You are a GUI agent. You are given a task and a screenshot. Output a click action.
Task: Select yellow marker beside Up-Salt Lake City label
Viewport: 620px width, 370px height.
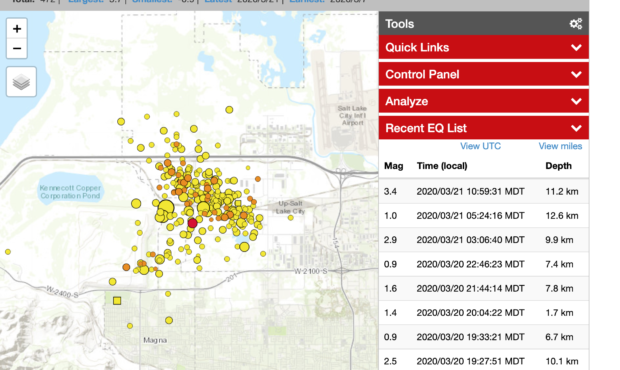click(x=291, y=218)
